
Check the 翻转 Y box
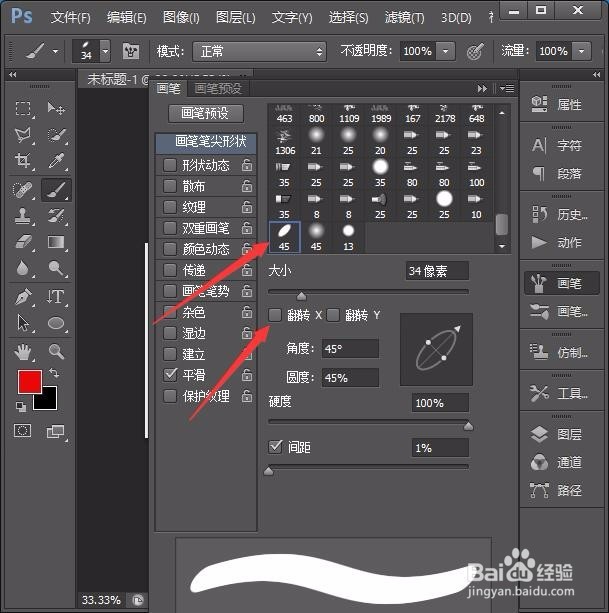333,315
